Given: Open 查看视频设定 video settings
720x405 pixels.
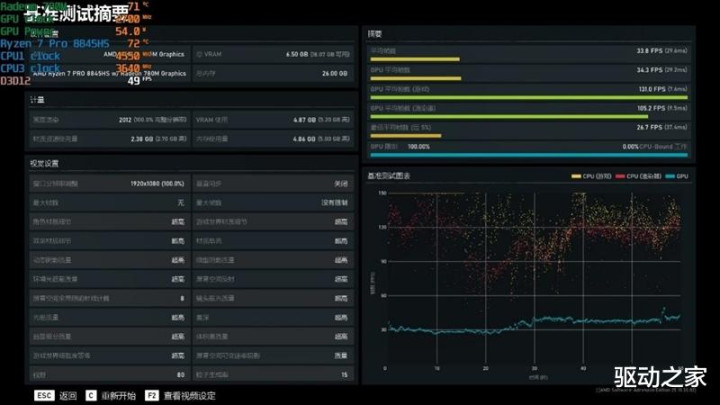Looking at the screenshot, I should (189, 396).
